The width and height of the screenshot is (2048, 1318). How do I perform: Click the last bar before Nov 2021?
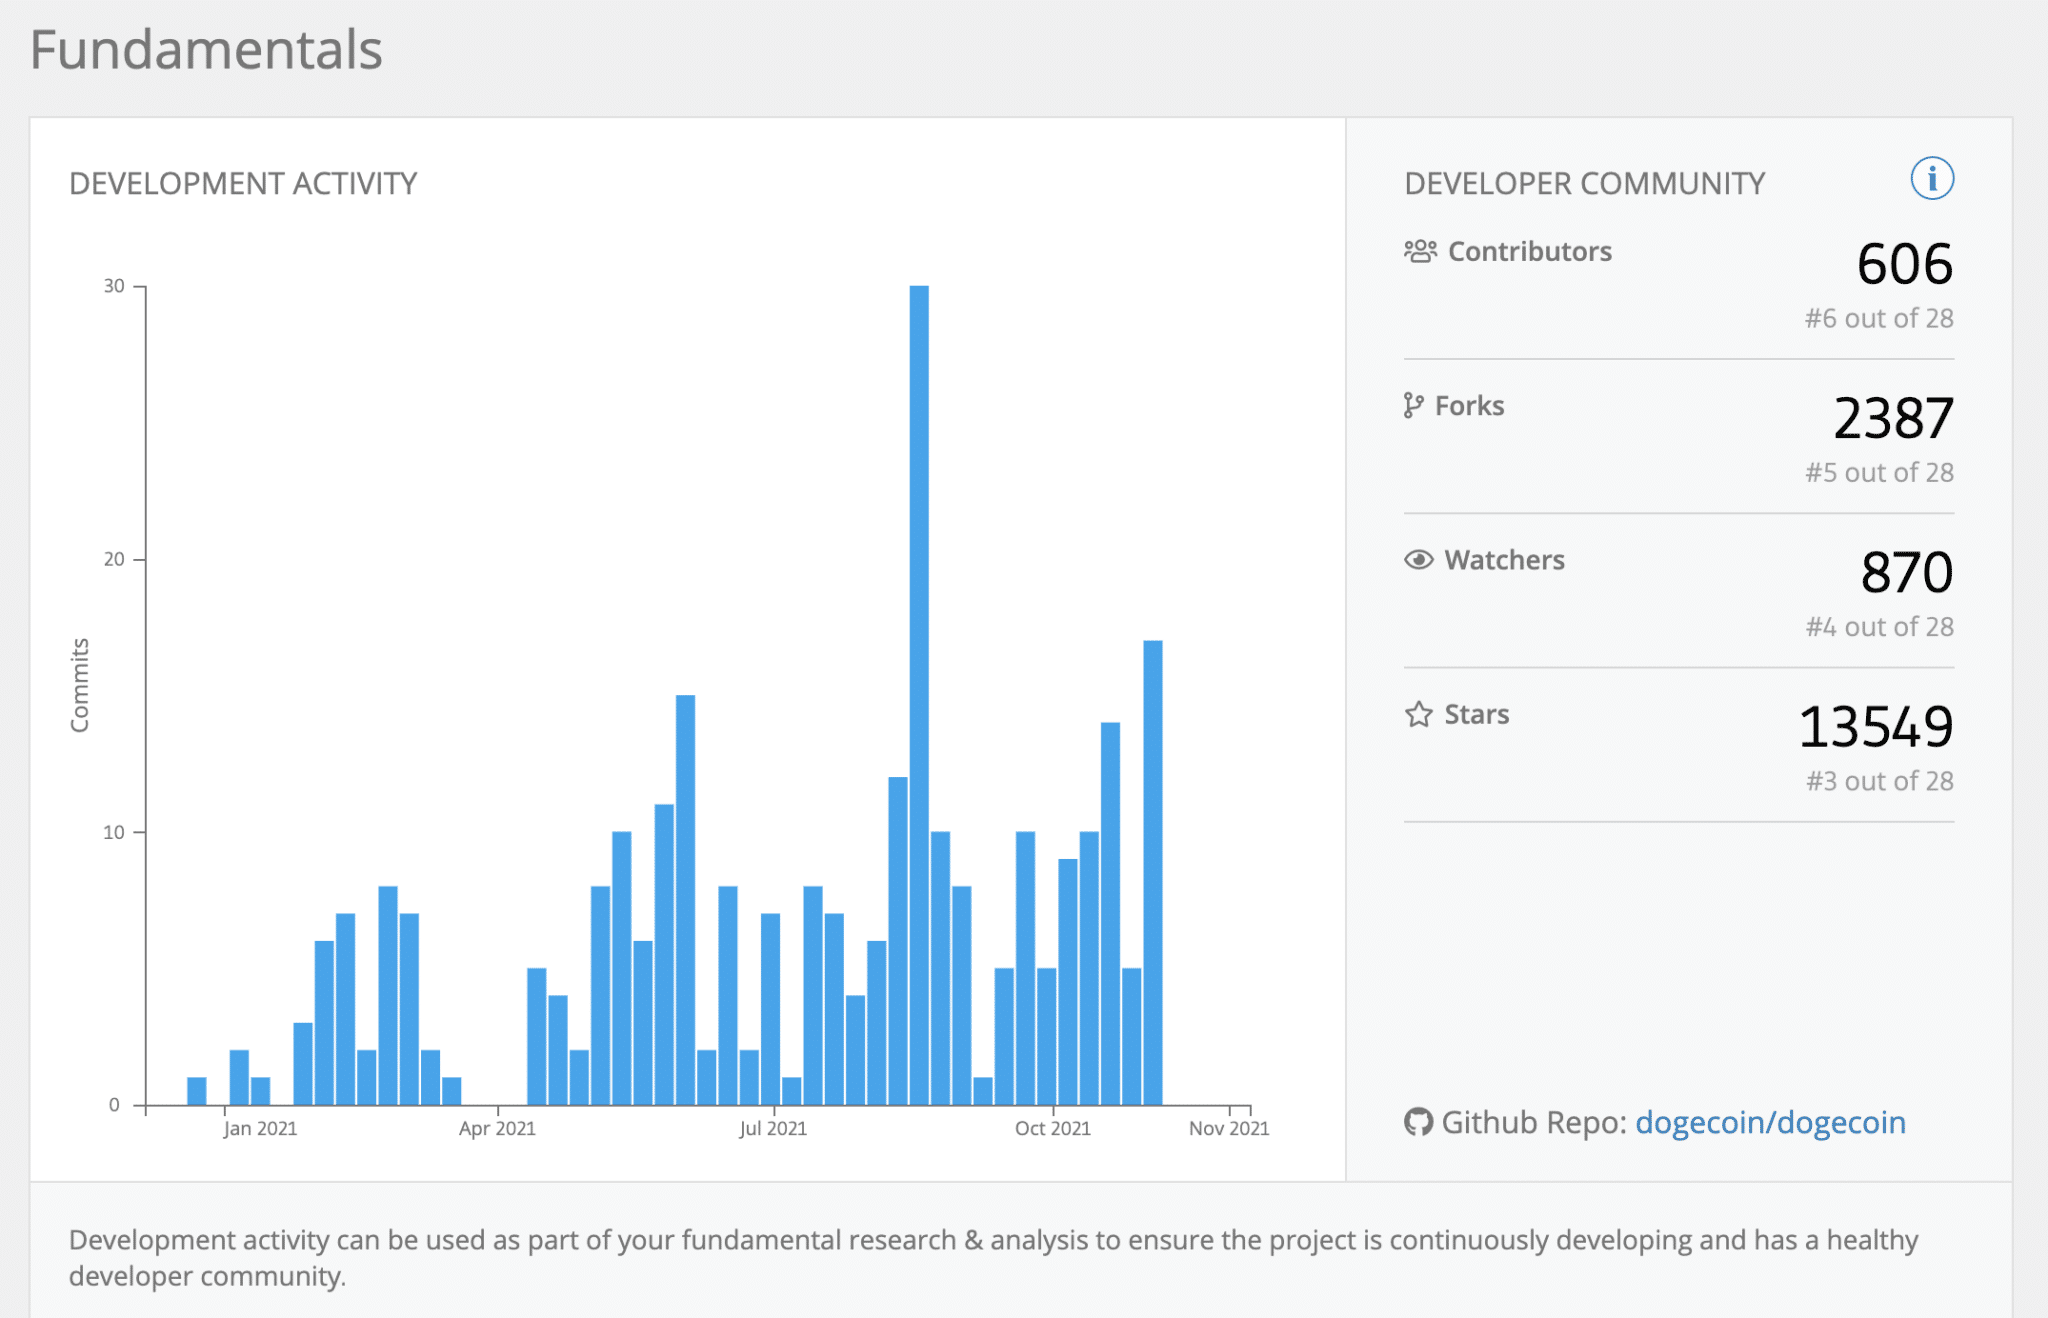[x=1153, y=873]
